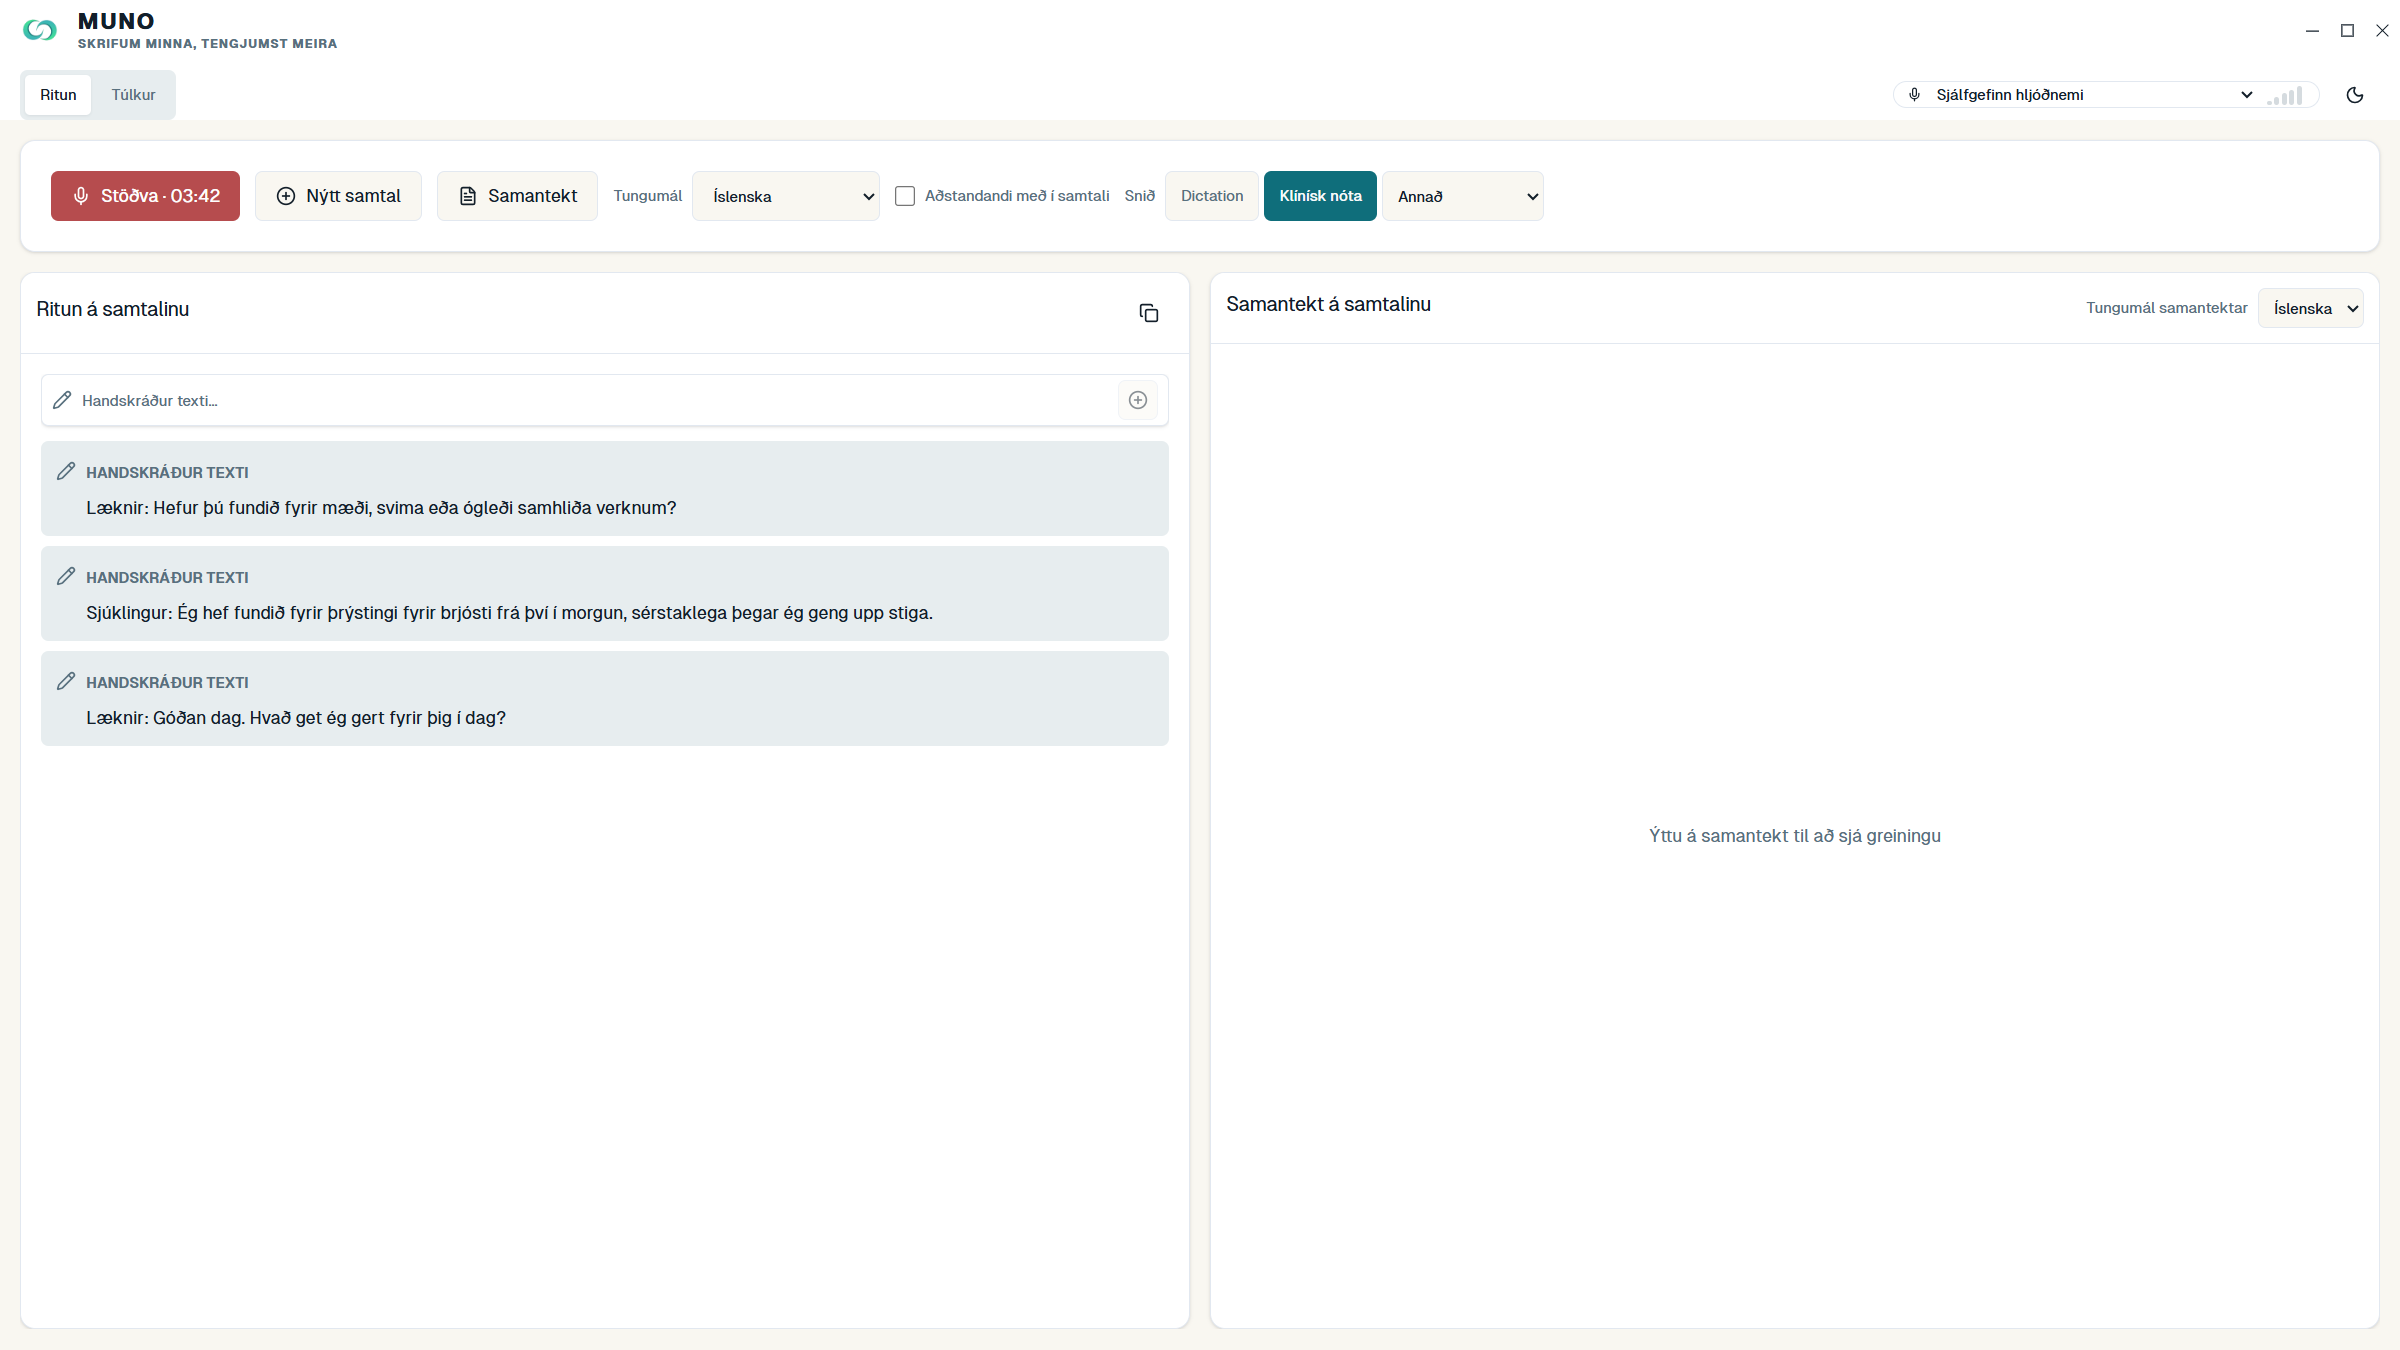2400x1350 pixels.
Task: Open the Tungumál samantektar dropdown
Action: coord(2311,308)
